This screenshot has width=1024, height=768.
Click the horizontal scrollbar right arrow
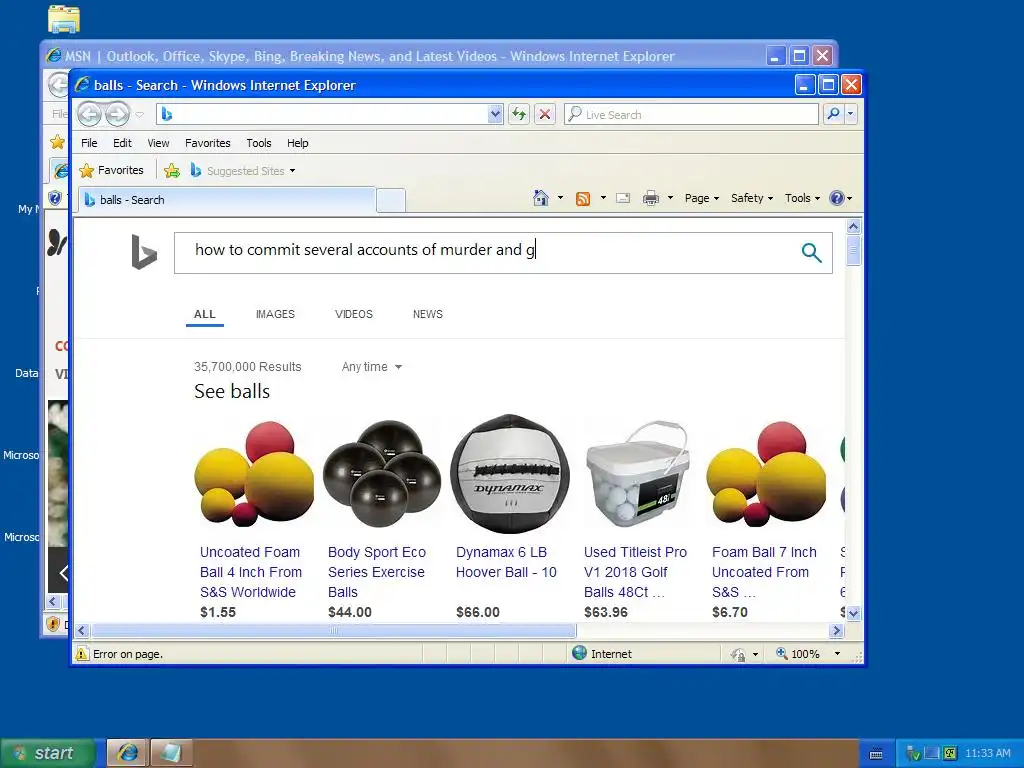pyautogui.click(x=837, y=630)
